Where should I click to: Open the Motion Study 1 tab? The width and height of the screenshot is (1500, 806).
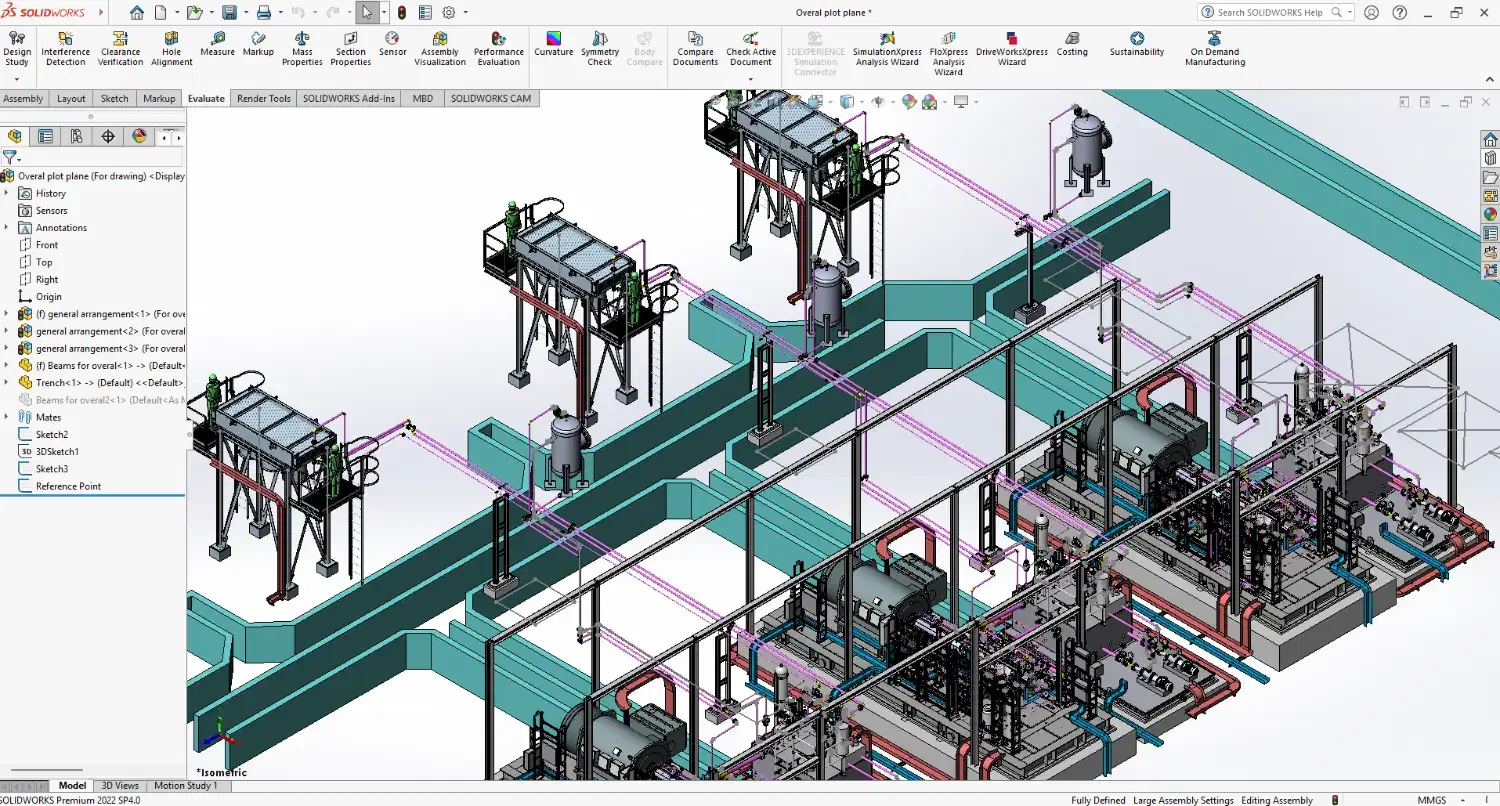pos(185,786)
